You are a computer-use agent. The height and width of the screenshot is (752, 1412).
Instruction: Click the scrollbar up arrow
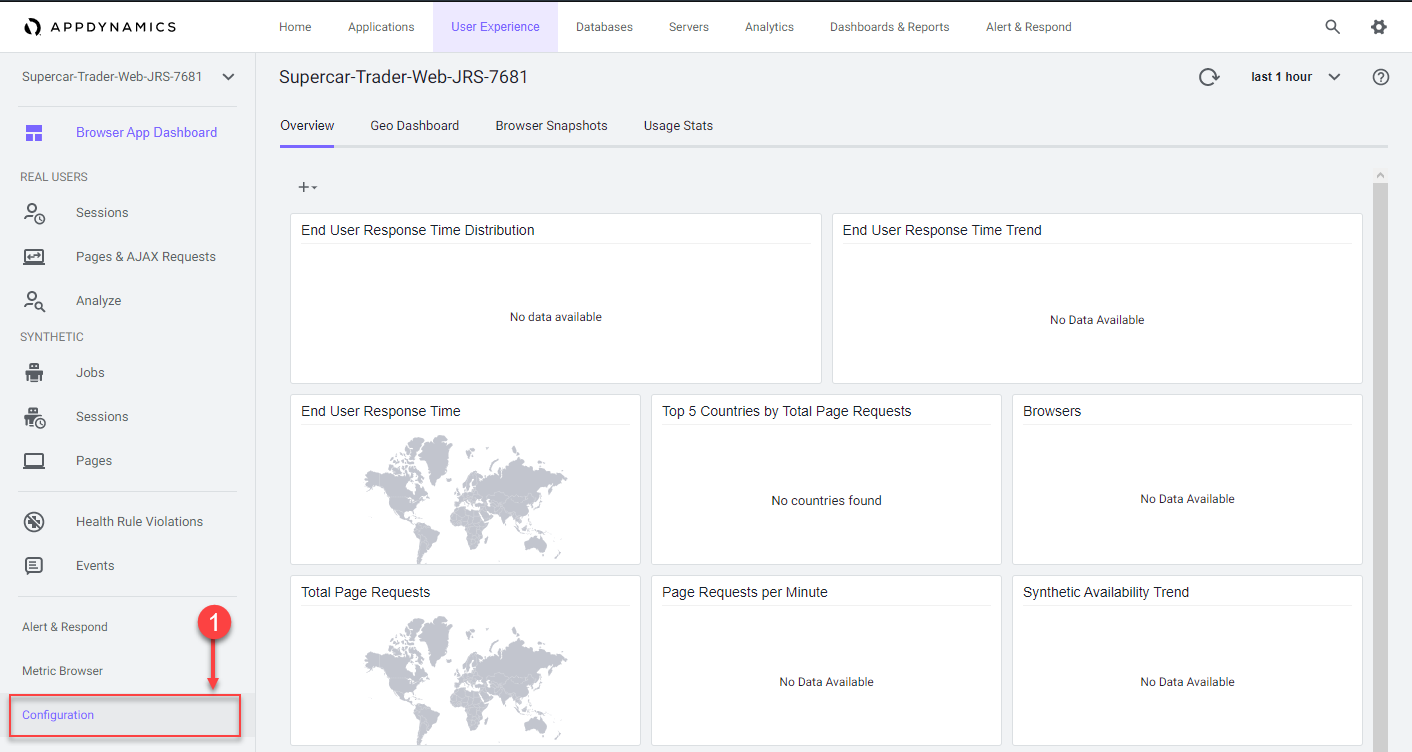tap(1381, 176)
